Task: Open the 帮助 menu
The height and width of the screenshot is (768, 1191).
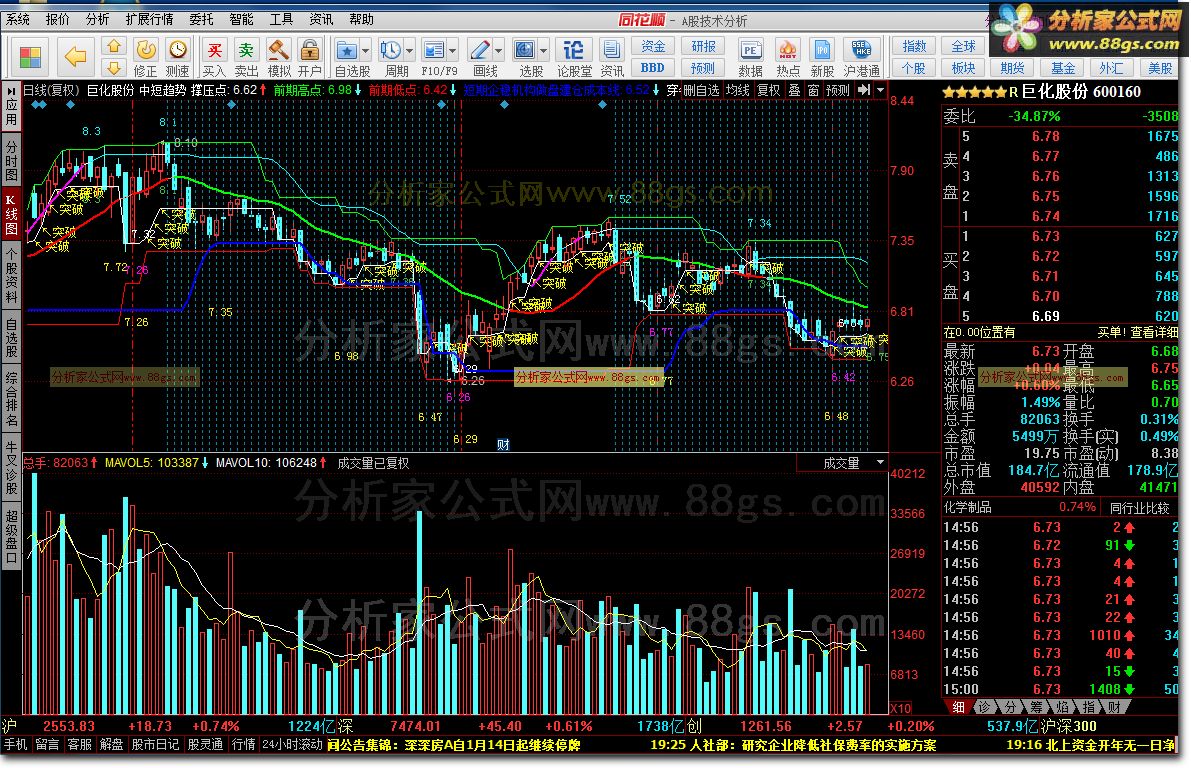Action: pyautogui.click(x=361, y=19)
